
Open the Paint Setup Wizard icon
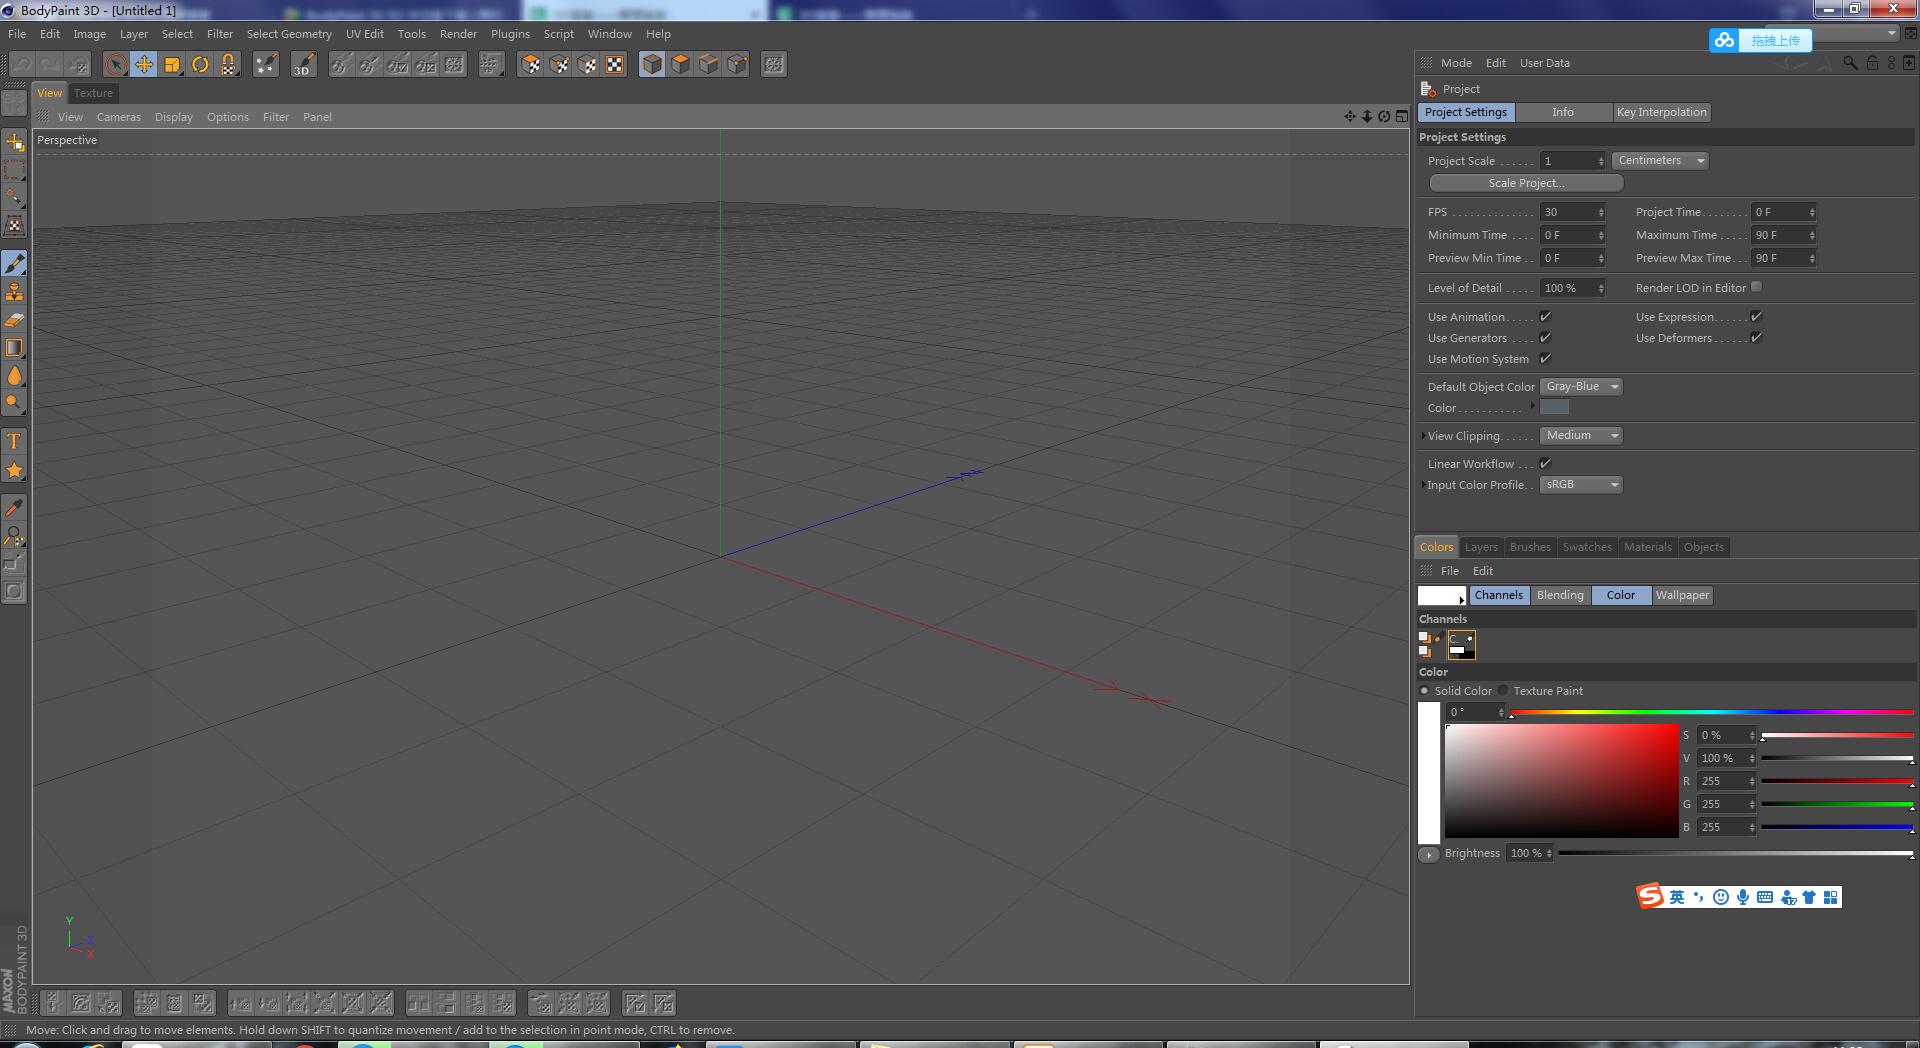(266, 65)
